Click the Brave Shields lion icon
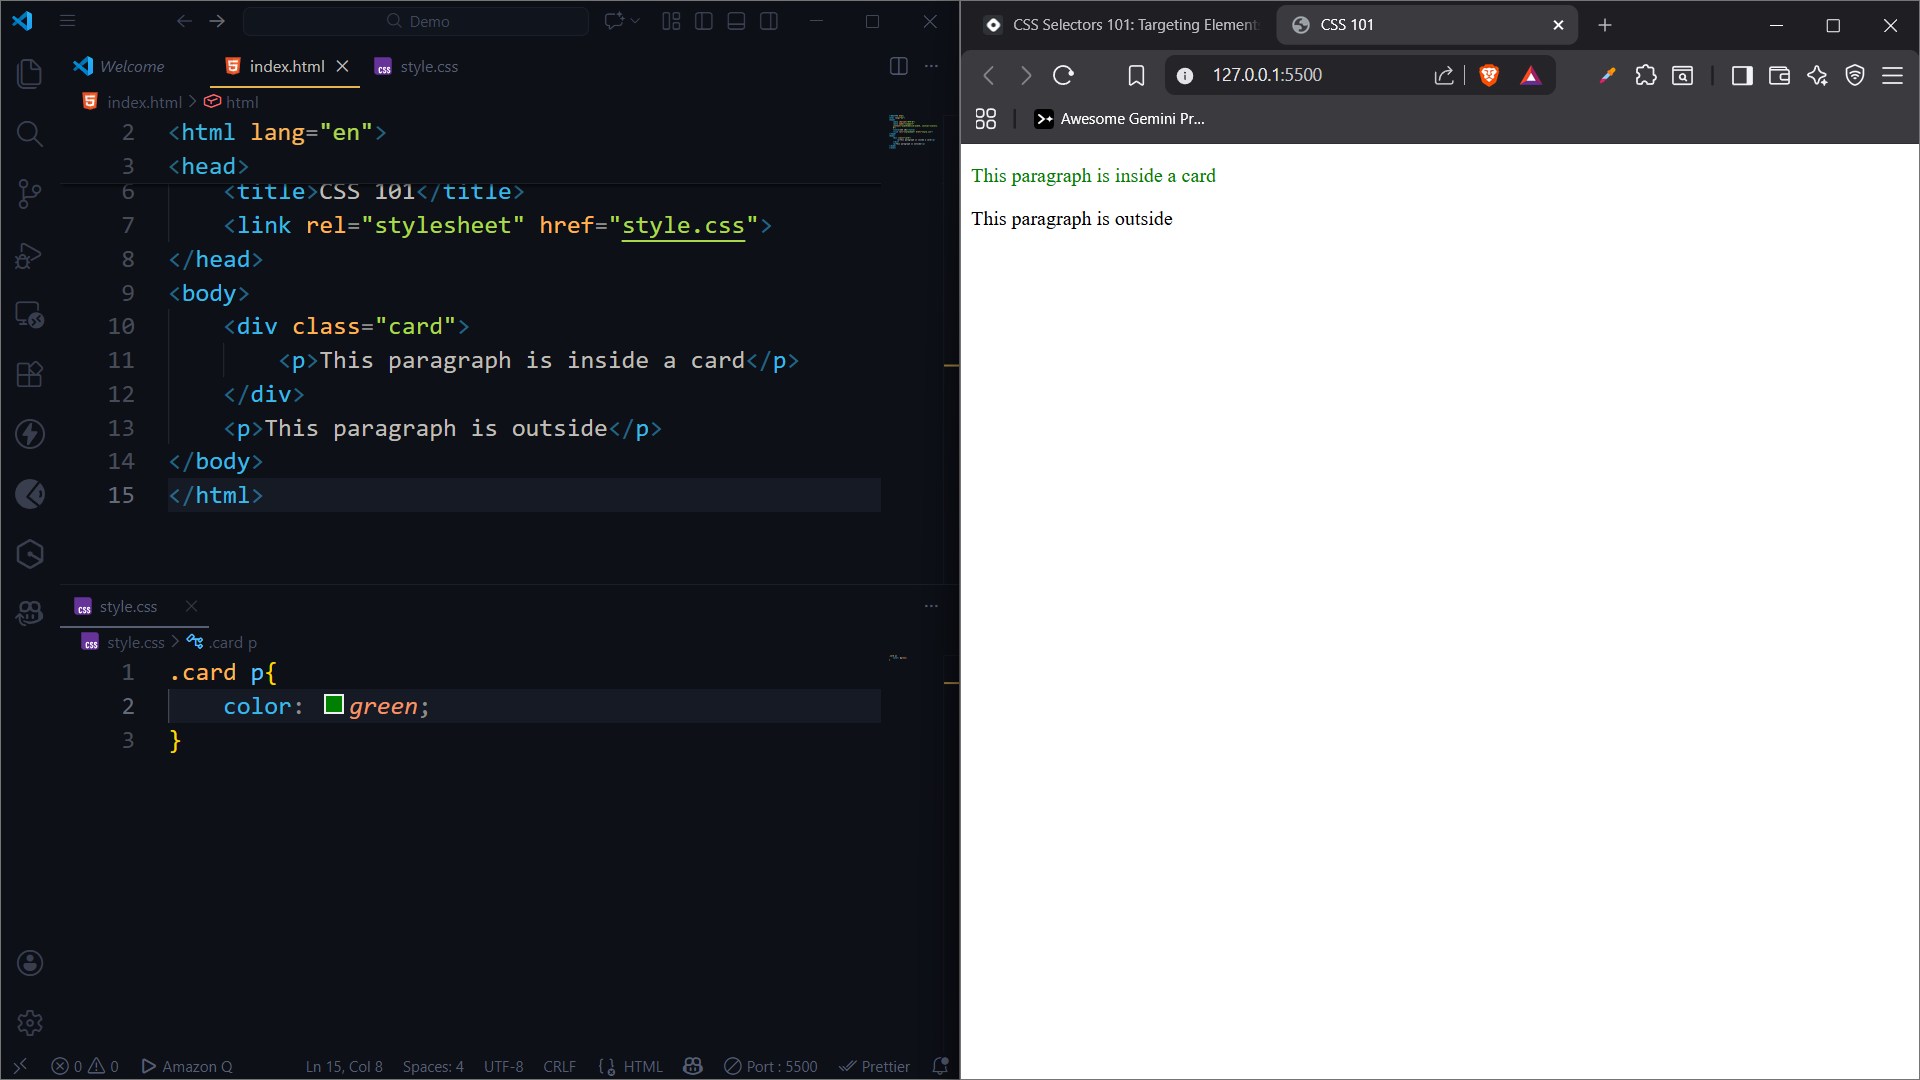This screenshot has height=1080, width=1920. 1489,75
